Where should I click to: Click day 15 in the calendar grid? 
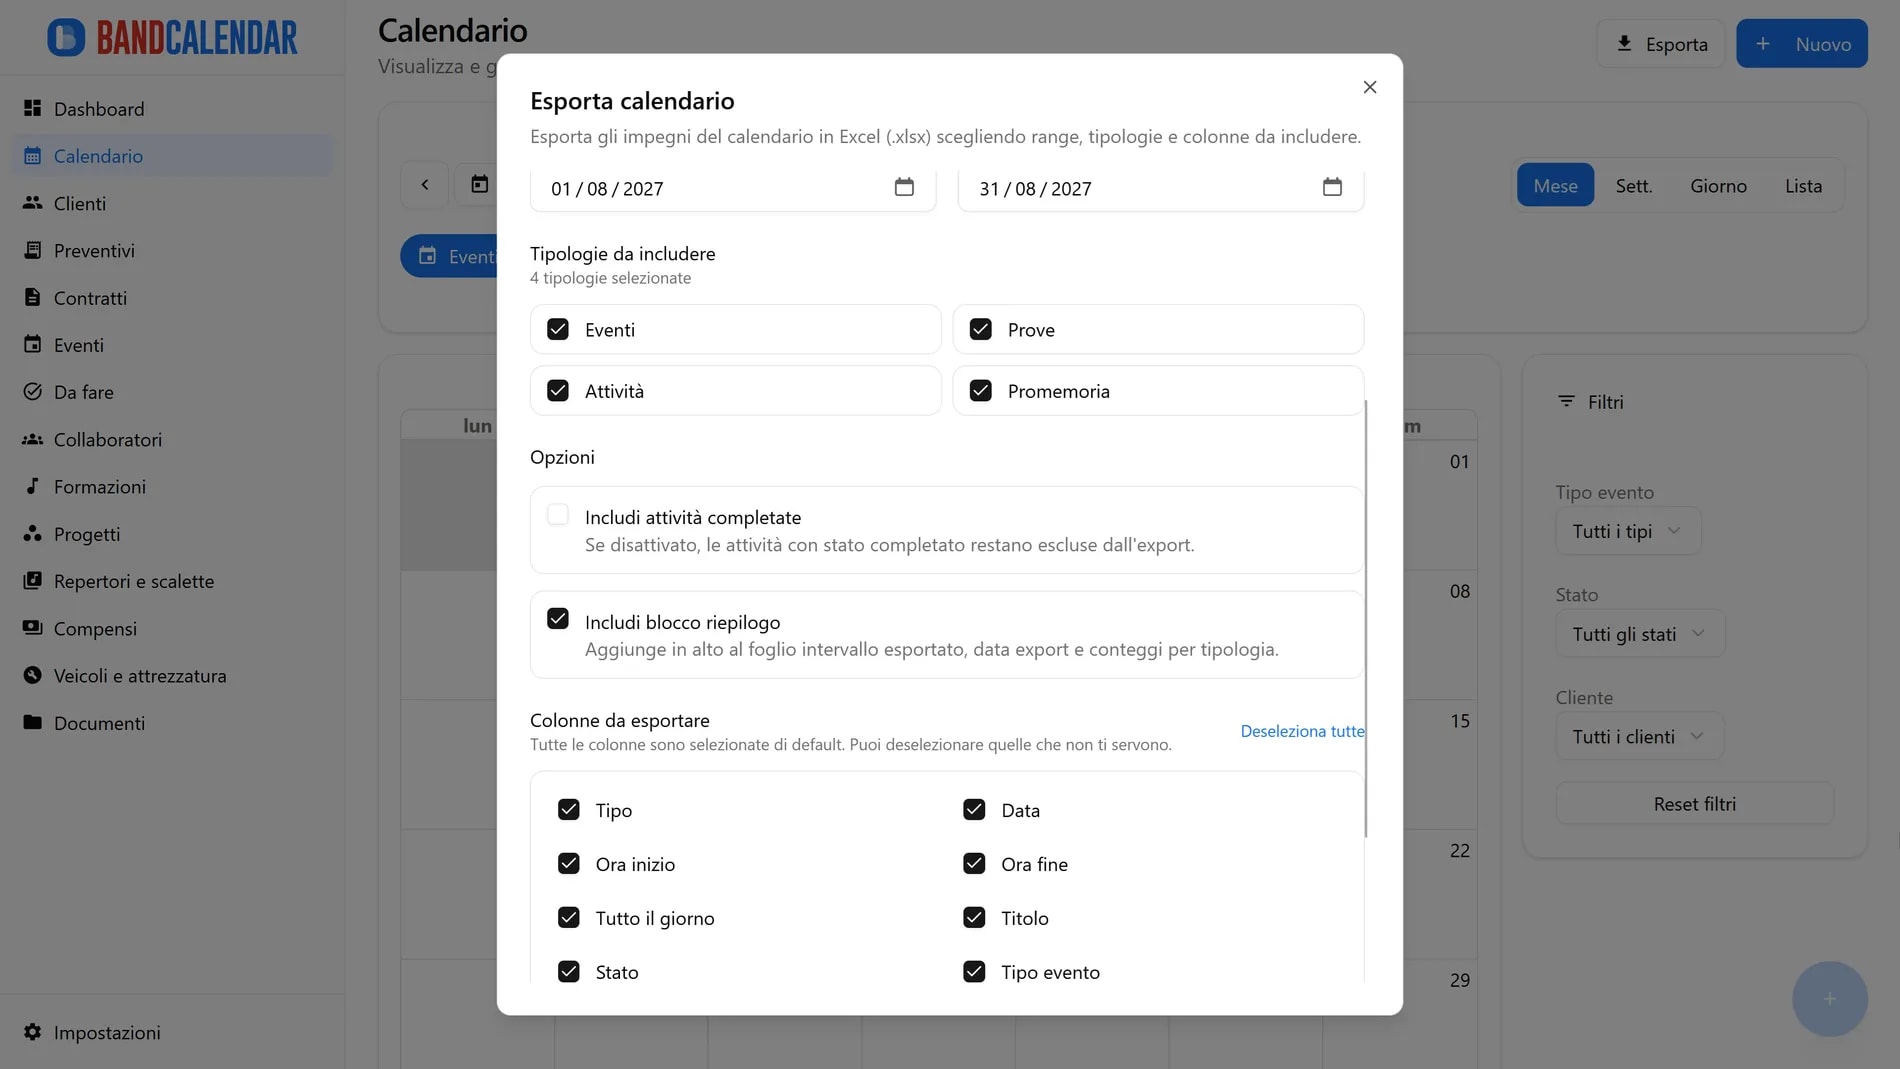[x=1460, y=721]
